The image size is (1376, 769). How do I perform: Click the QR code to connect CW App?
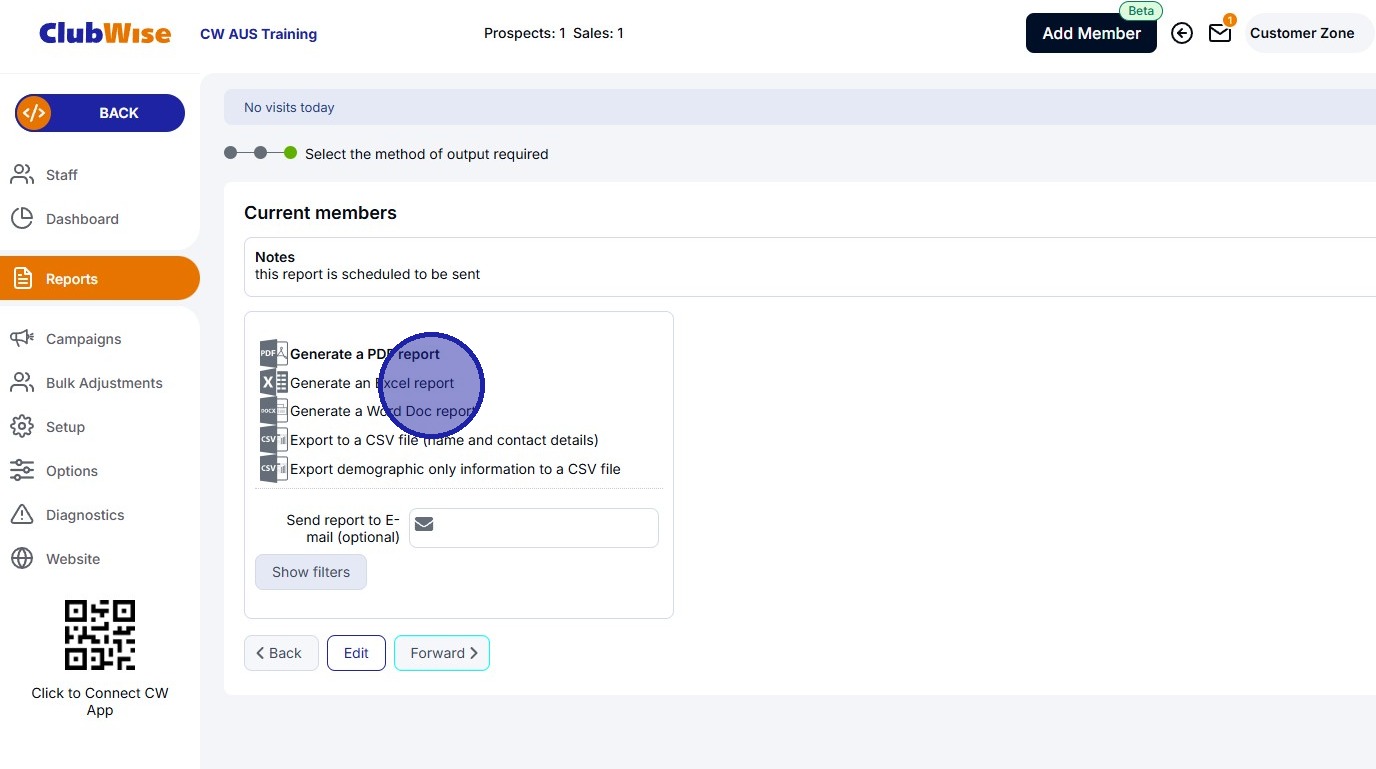coord(100,635)
